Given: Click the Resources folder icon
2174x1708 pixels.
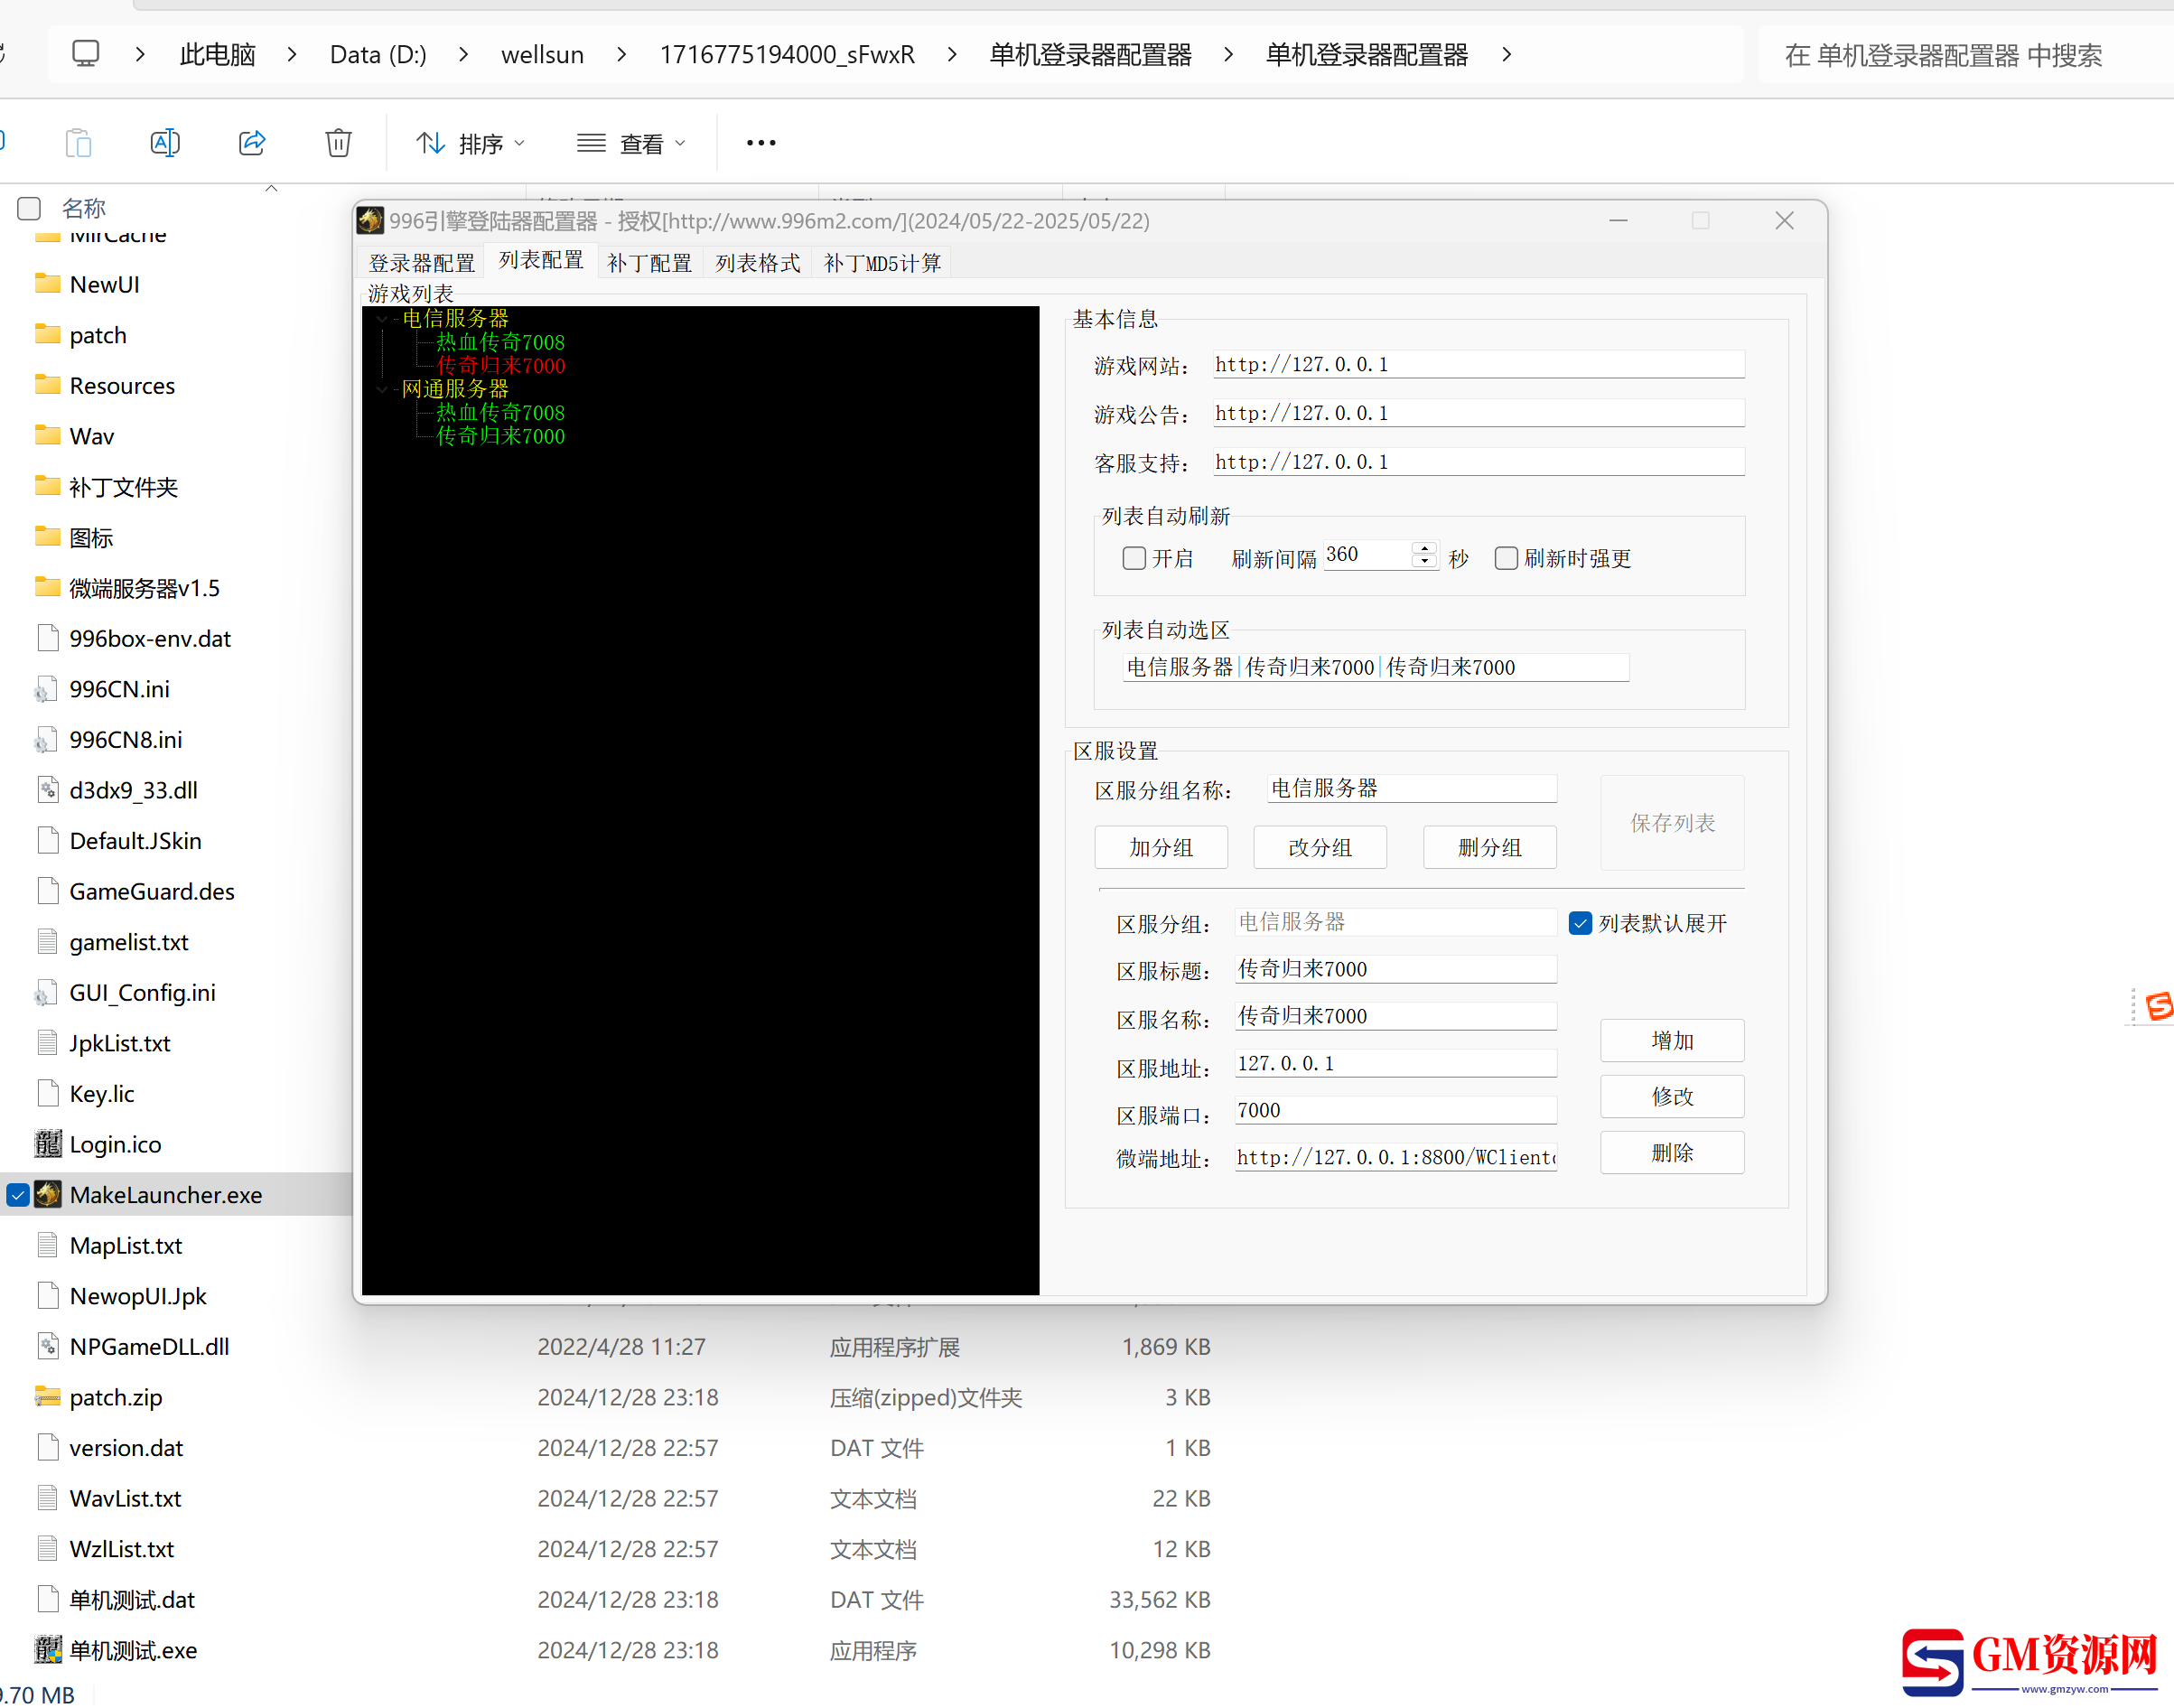Looking at the screenshot, I should (x=47, y=384).
